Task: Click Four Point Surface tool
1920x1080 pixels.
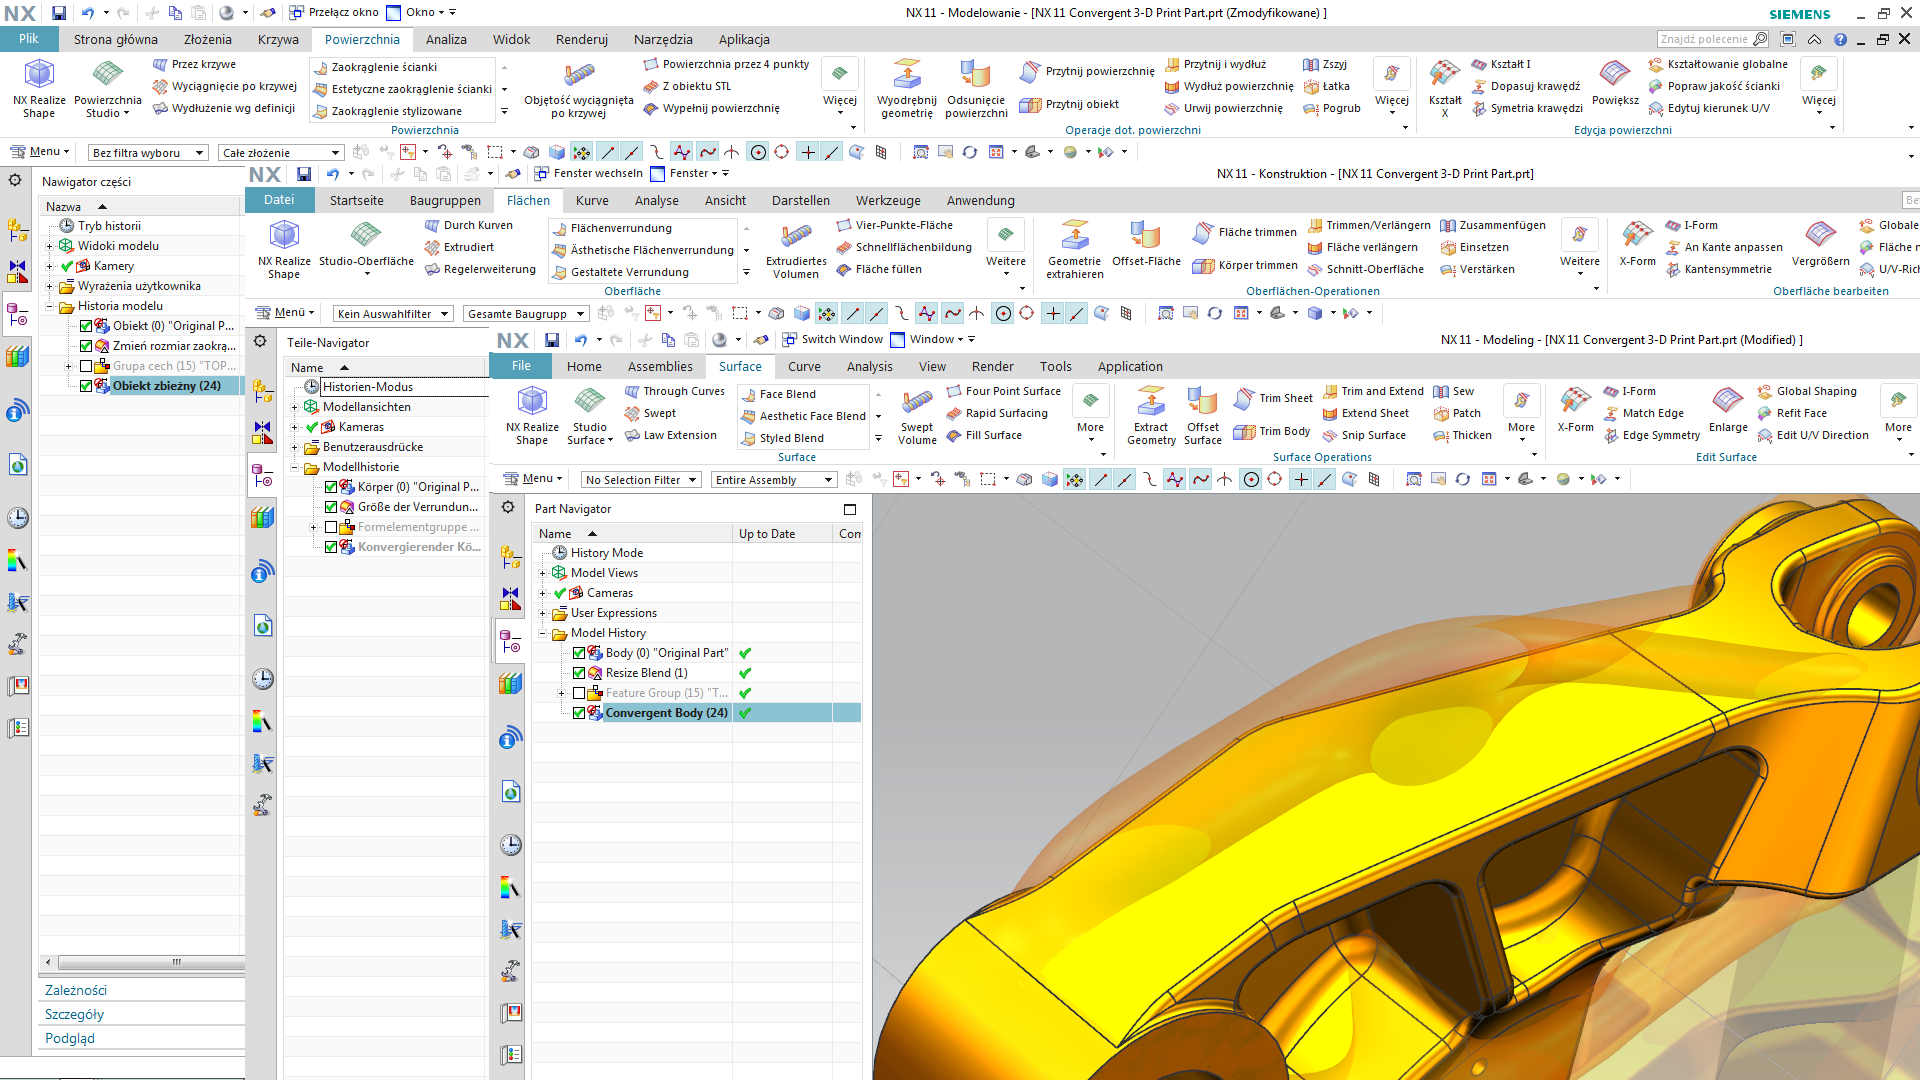Action: pos(1003,391)
